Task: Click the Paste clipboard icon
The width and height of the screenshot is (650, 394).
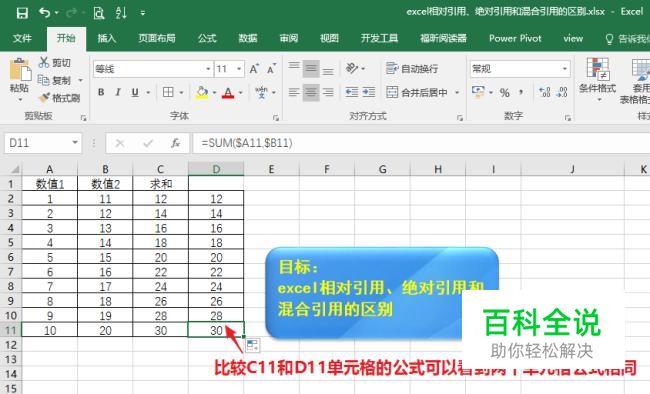Action: [19, 69]
